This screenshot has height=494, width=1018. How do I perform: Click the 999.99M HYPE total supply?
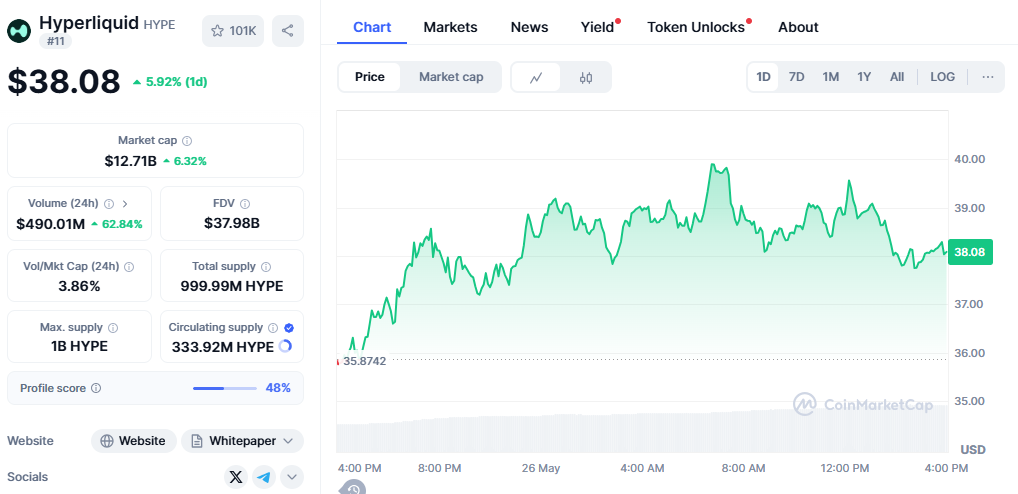232,286
